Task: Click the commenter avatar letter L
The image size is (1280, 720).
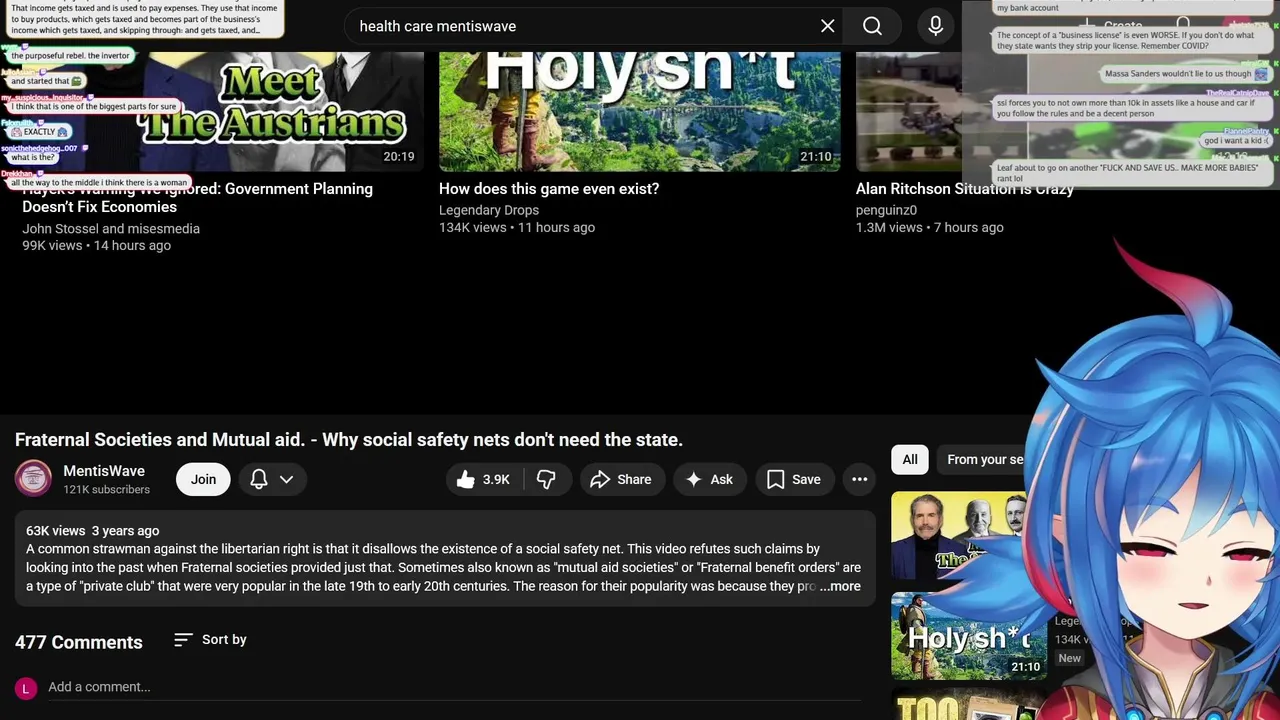Action: 26,688
